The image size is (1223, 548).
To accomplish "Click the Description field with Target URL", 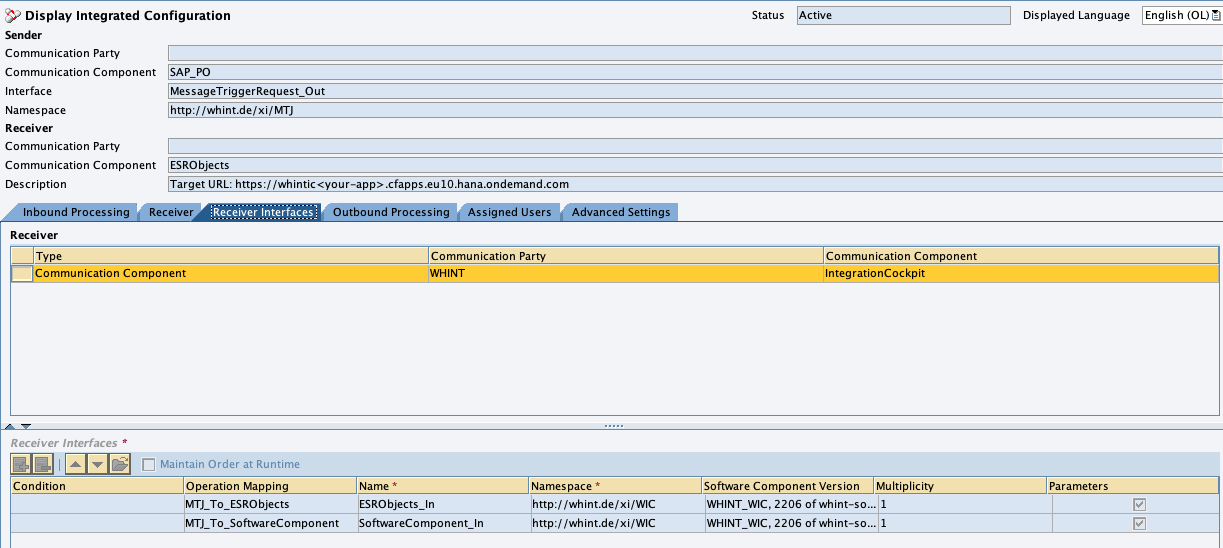I will coord(694,184).
